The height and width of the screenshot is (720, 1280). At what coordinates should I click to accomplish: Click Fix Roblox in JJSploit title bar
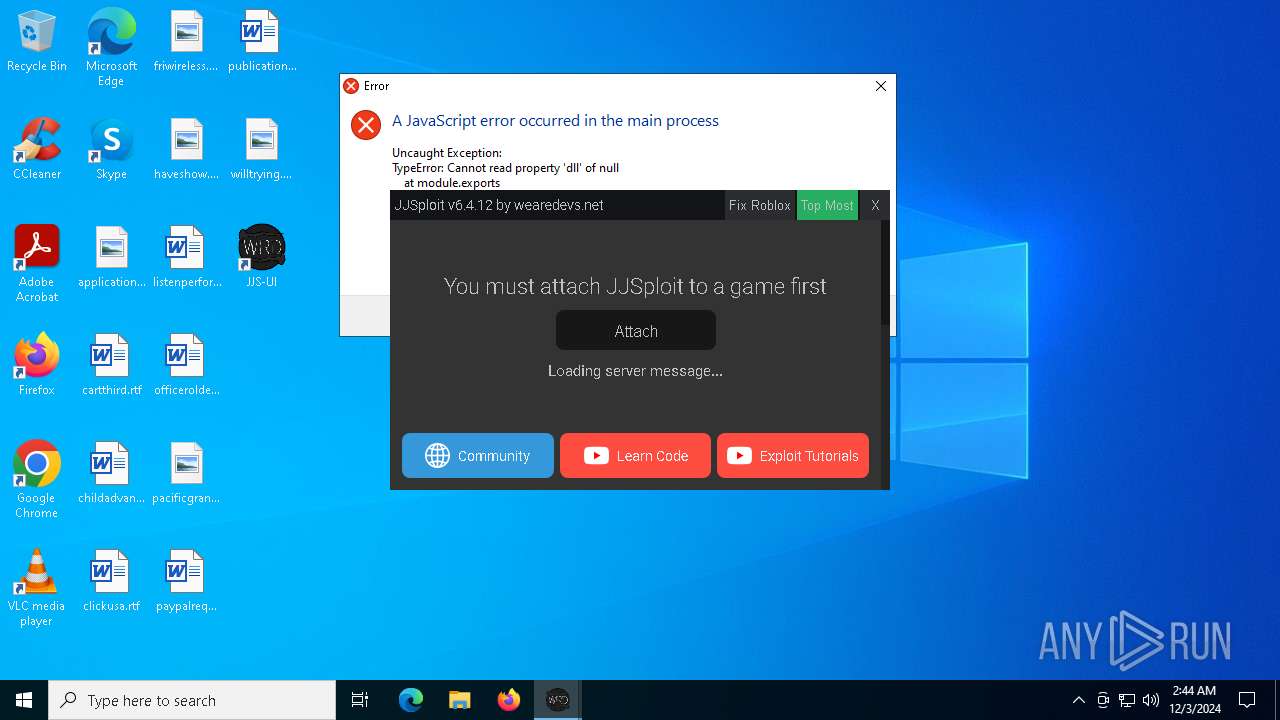click(x=760, y=205)
